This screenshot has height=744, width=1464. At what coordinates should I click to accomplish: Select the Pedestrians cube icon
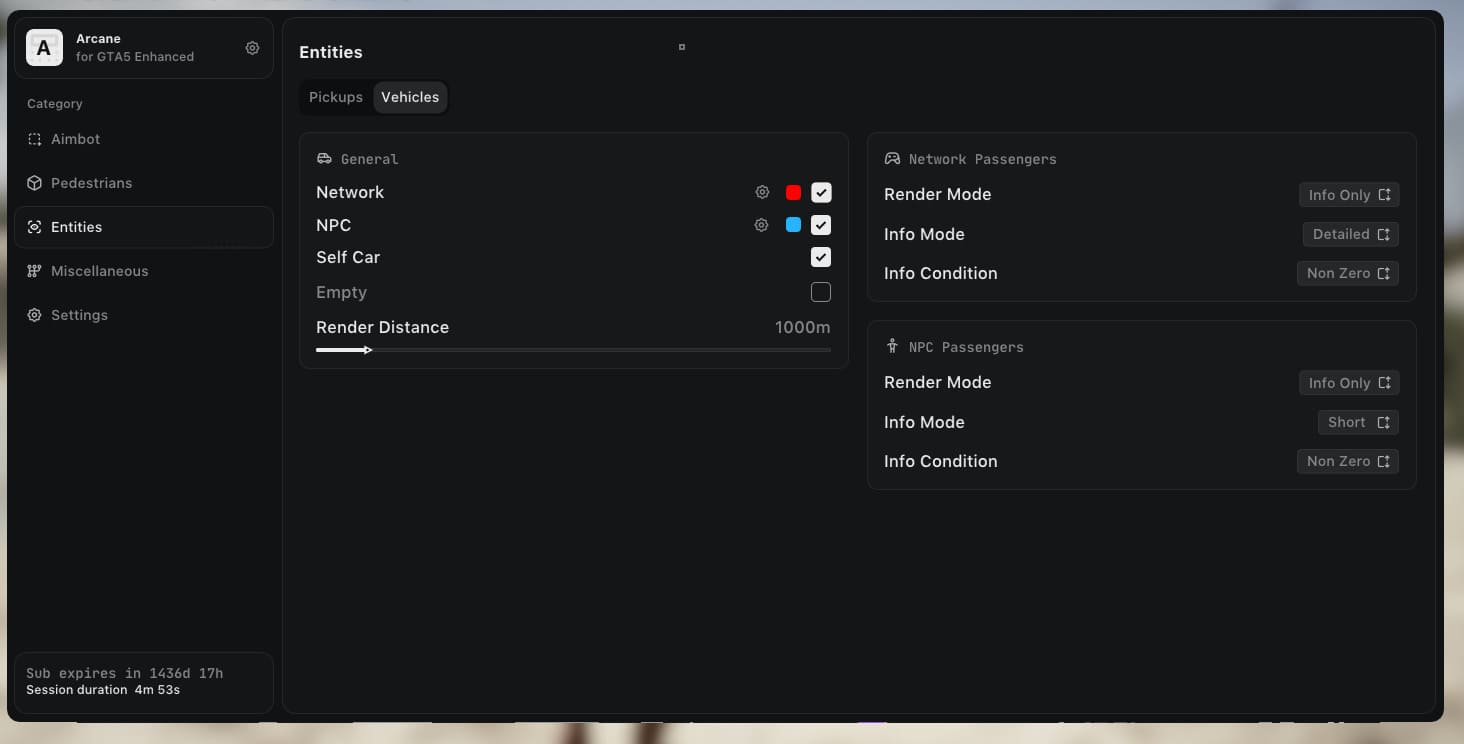coord(35,183)
